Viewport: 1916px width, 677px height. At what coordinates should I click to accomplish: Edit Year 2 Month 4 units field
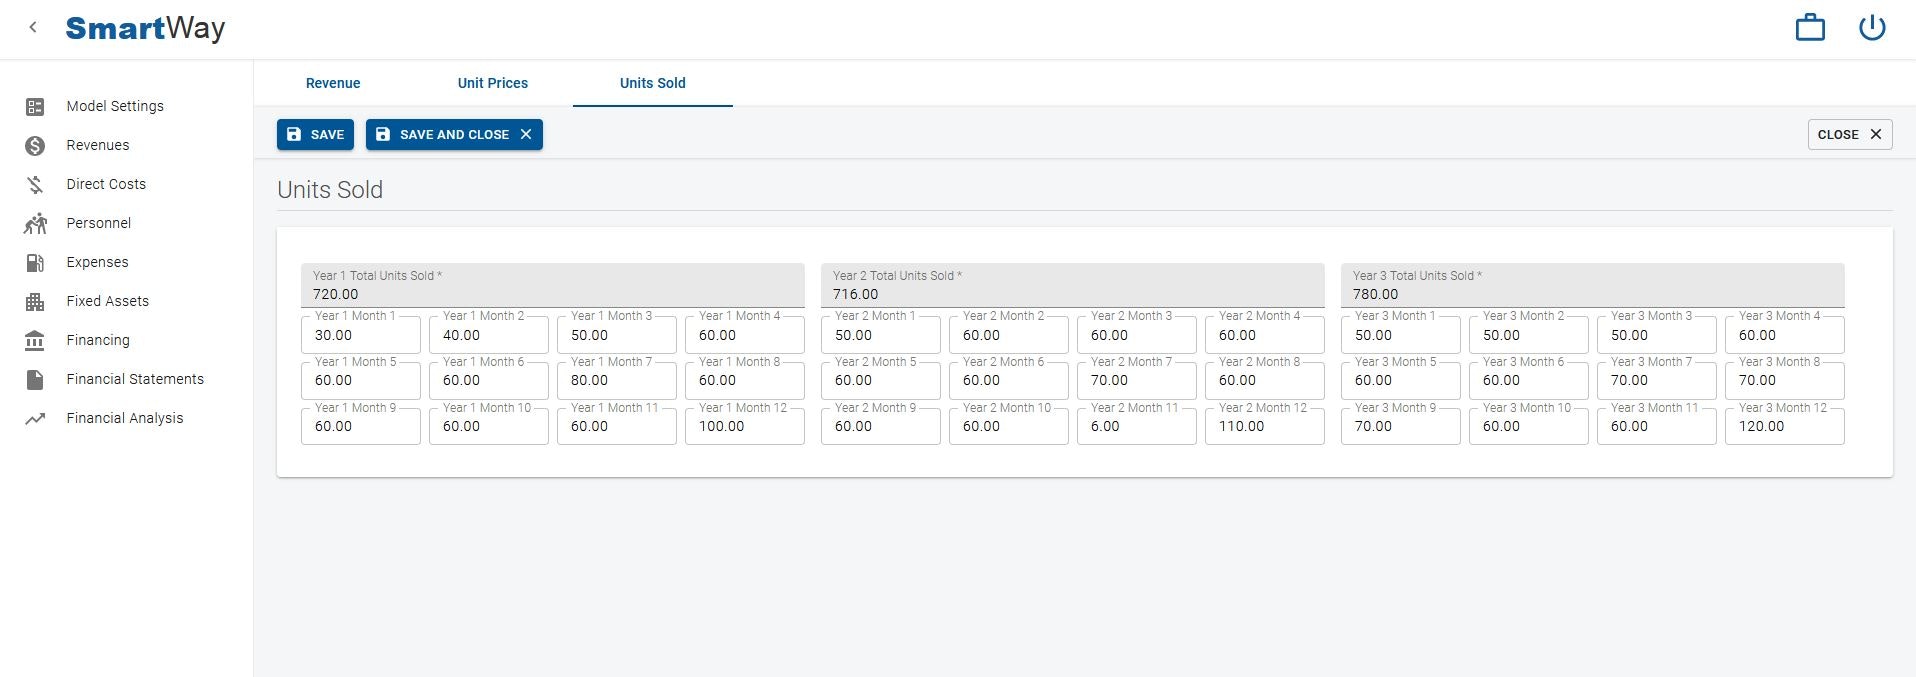pyautogui.click(x=1265, y=335)
